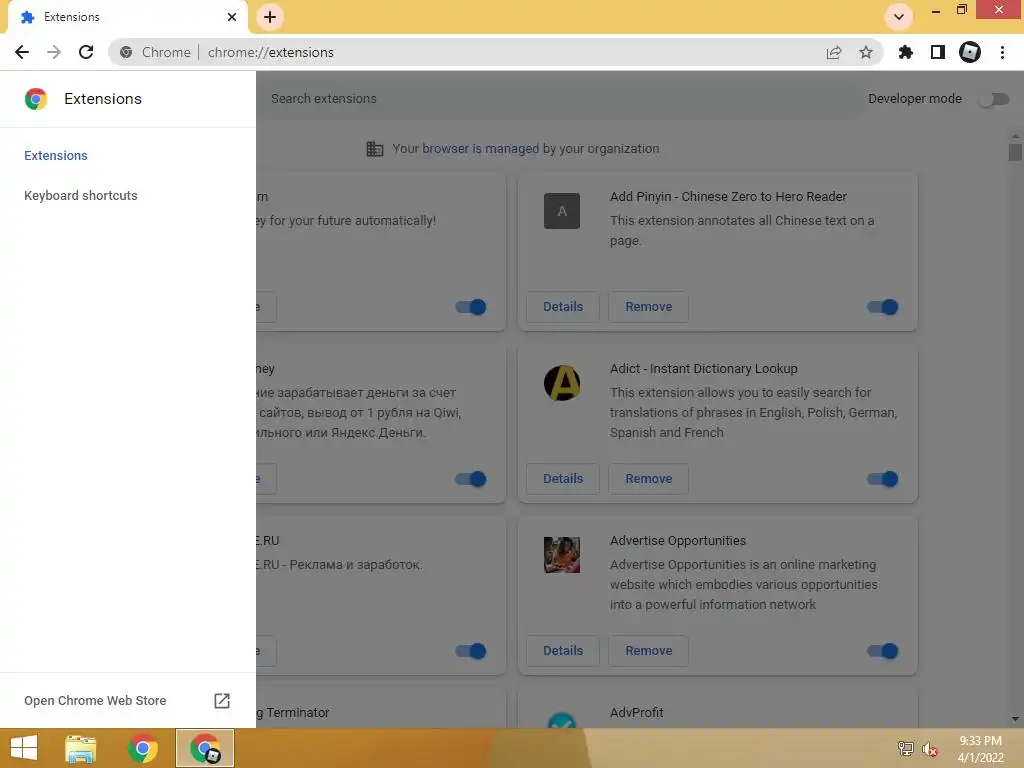Click the AdvProfit extension title
The height and width of the screenshot is (768, 1024).
[x=637, y=712]
